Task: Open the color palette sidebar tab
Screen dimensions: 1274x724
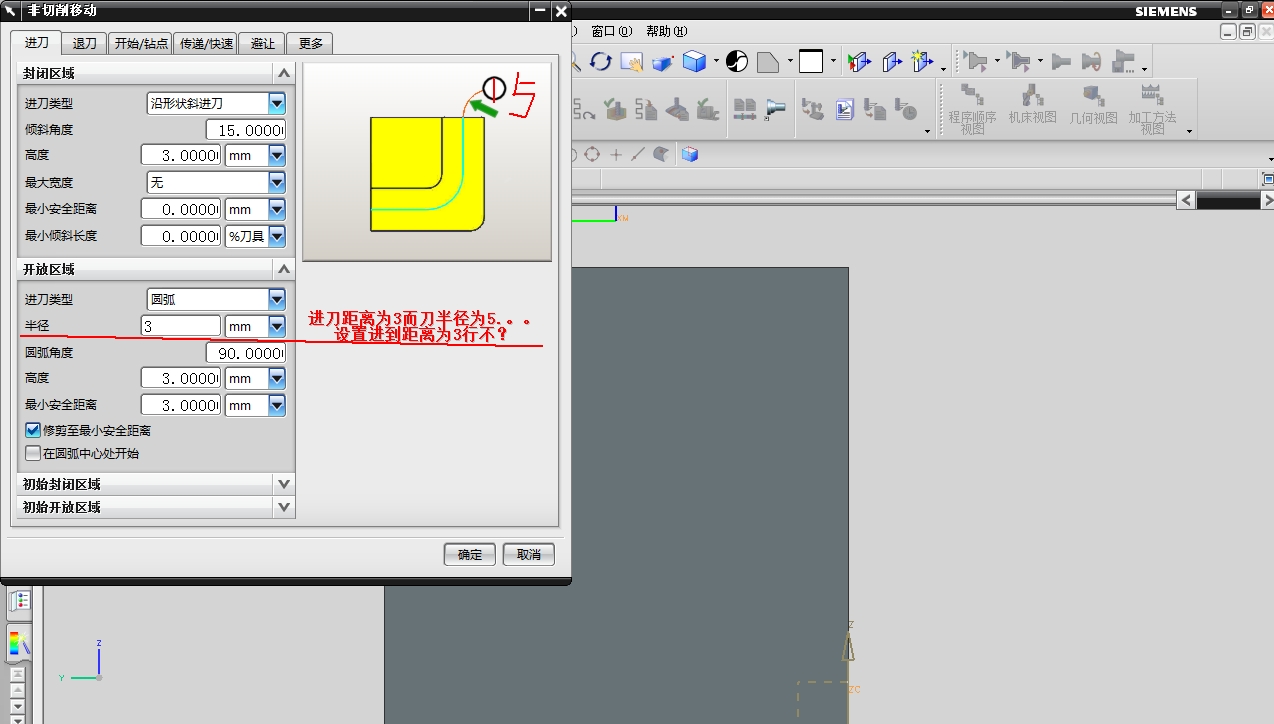Action: point(20,642)
